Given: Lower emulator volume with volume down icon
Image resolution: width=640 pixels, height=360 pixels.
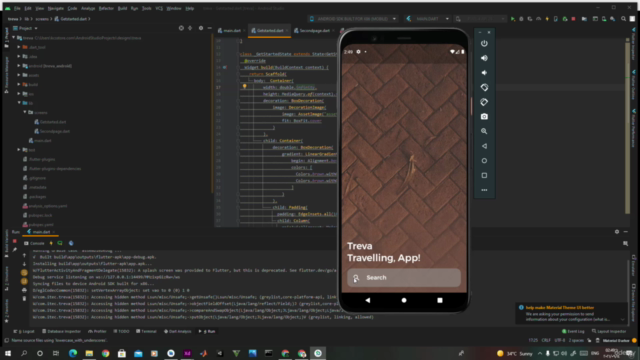Looking at the screenshot, I should point(484,73).
